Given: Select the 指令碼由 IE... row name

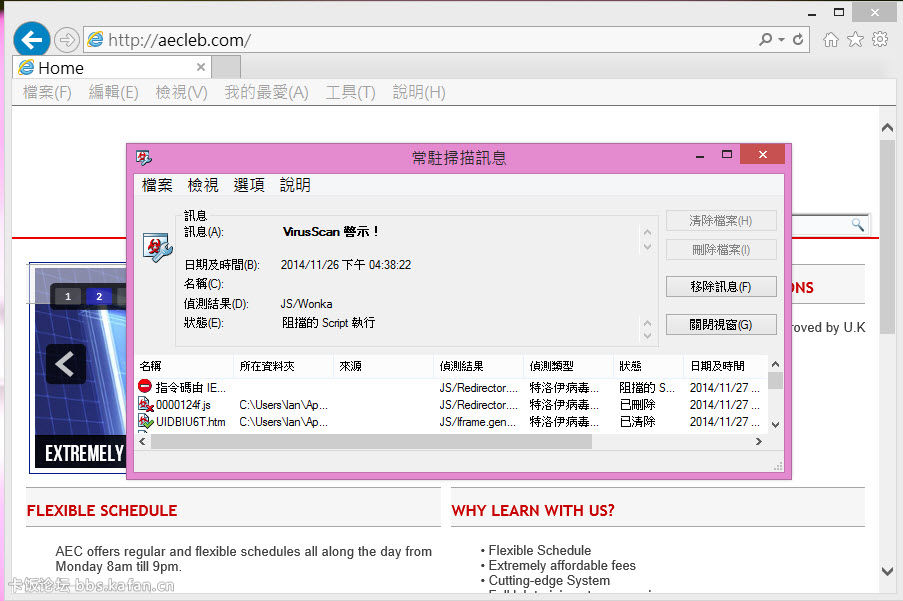Looking at the screenshot, I should pyautogui.click(x=191, y=387).
